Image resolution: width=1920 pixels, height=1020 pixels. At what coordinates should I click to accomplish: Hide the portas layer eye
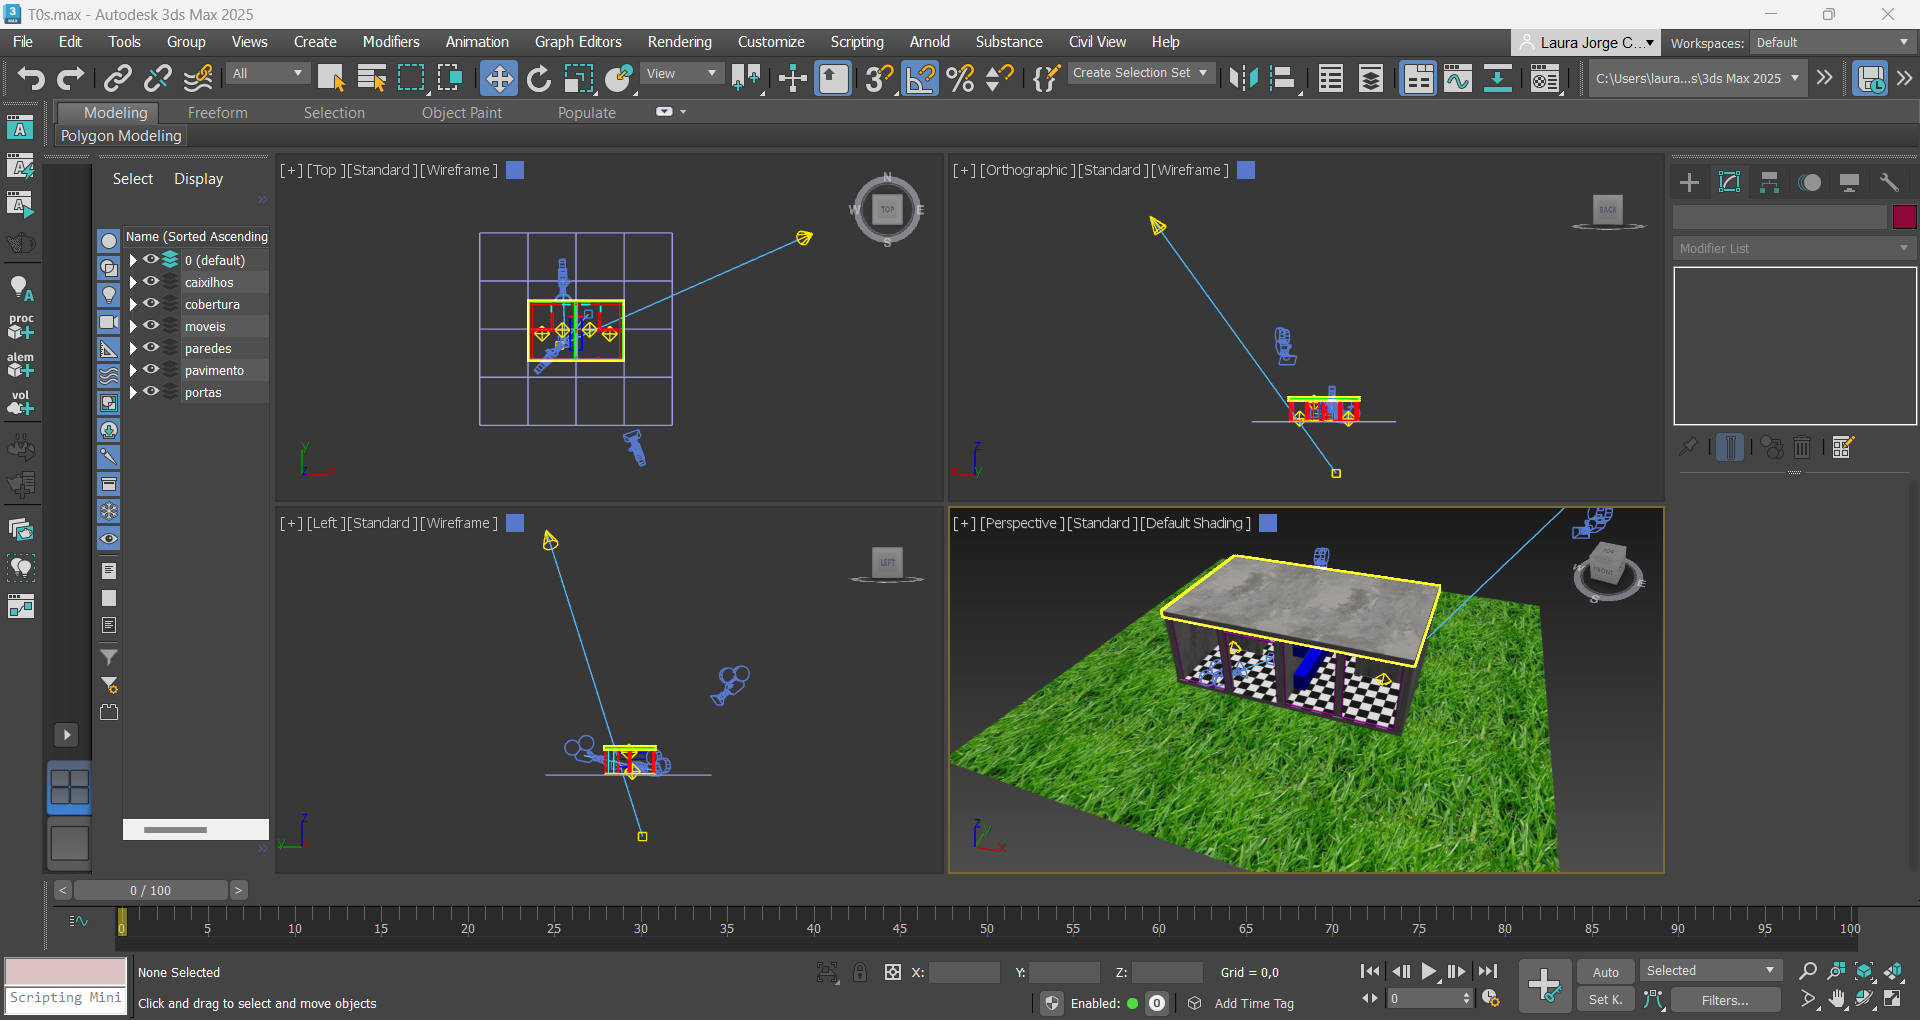[151, 392]
